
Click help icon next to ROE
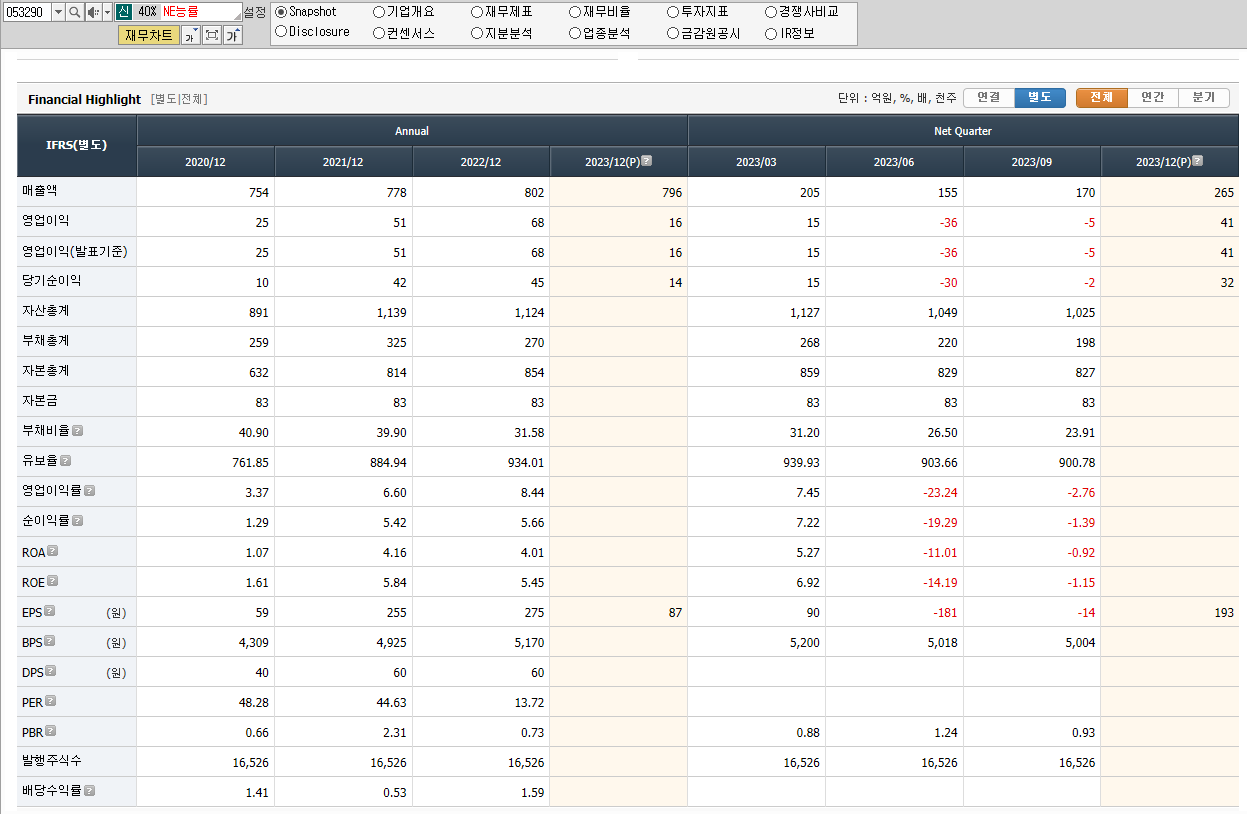click(52, 581)
